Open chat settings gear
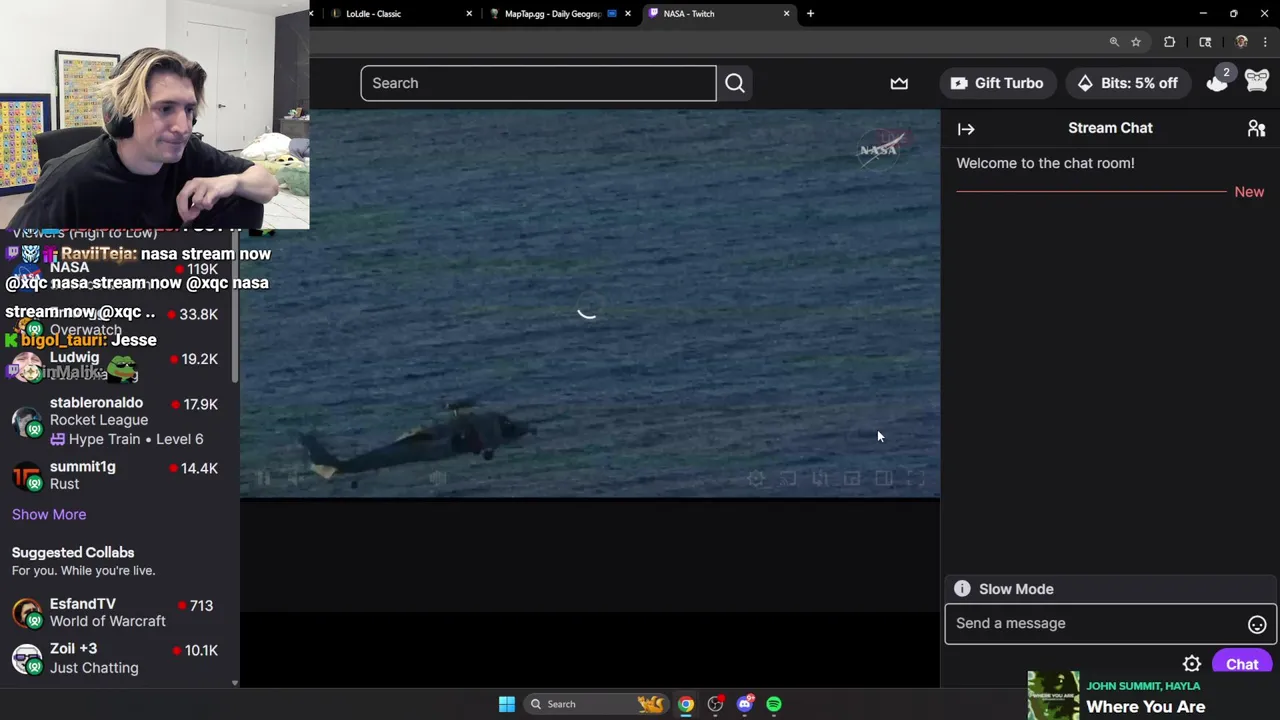 tap(1192, 664)
